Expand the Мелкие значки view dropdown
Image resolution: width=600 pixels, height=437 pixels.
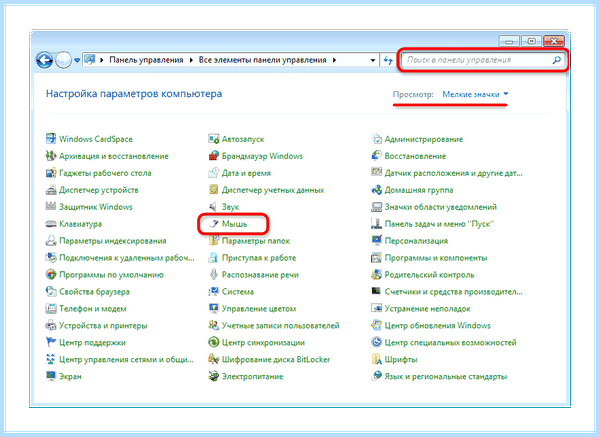(475, 94)
